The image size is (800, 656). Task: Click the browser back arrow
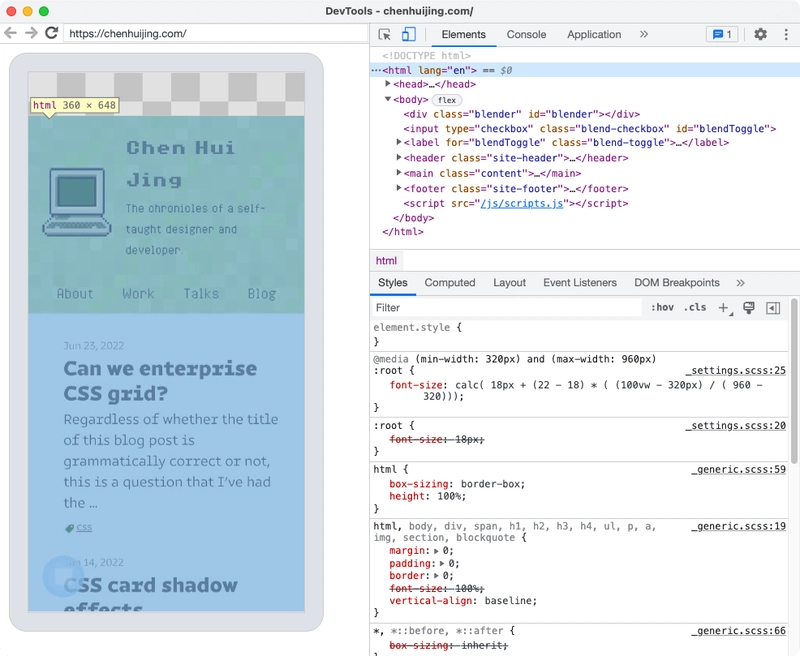10,33
